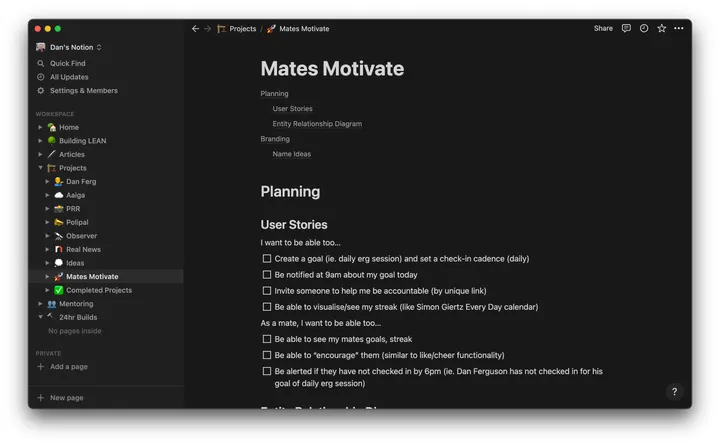Click the Dan Ferg person icon

[x=58, y=181]
